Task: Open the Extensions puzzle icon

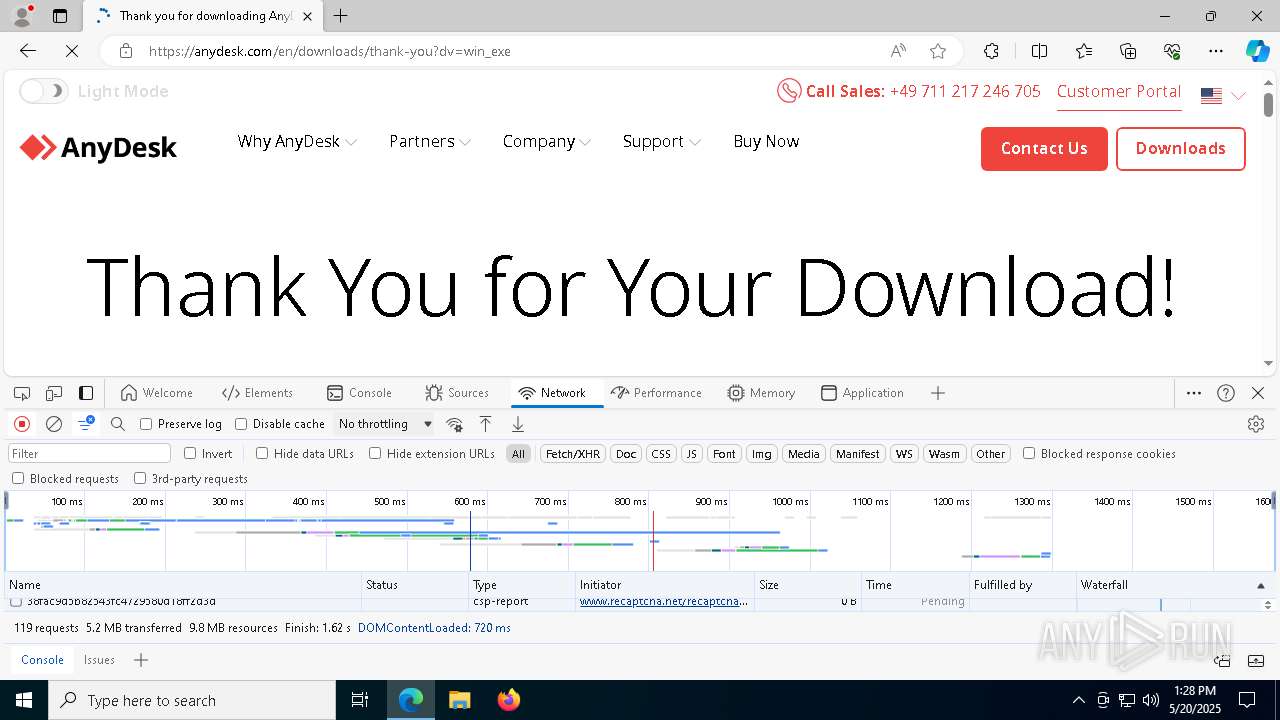Action: (x=991, y=51)
